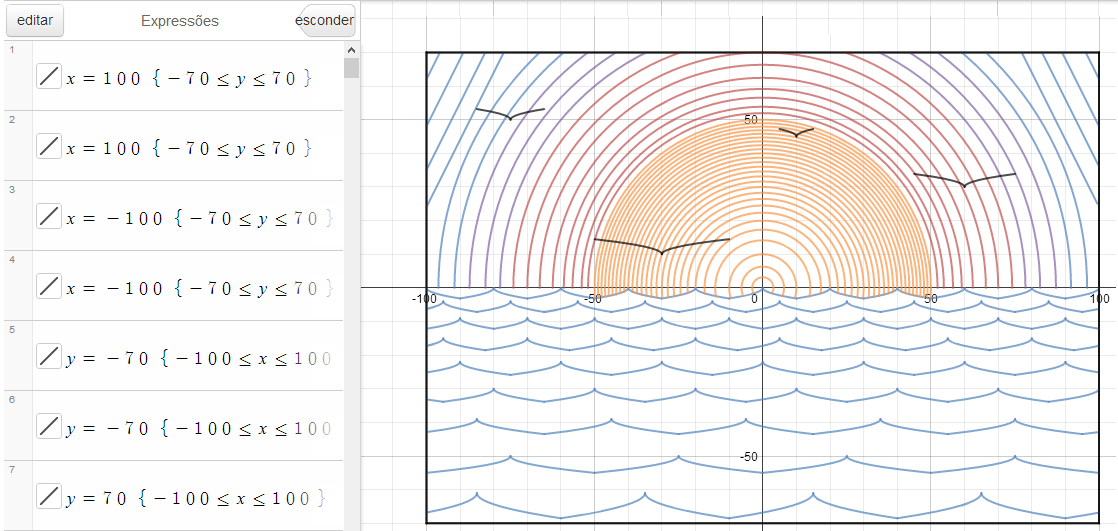Toggle visibility of expression 5 graph
Viewport: 1118px width, 531px height.
(x=49, y=356)
